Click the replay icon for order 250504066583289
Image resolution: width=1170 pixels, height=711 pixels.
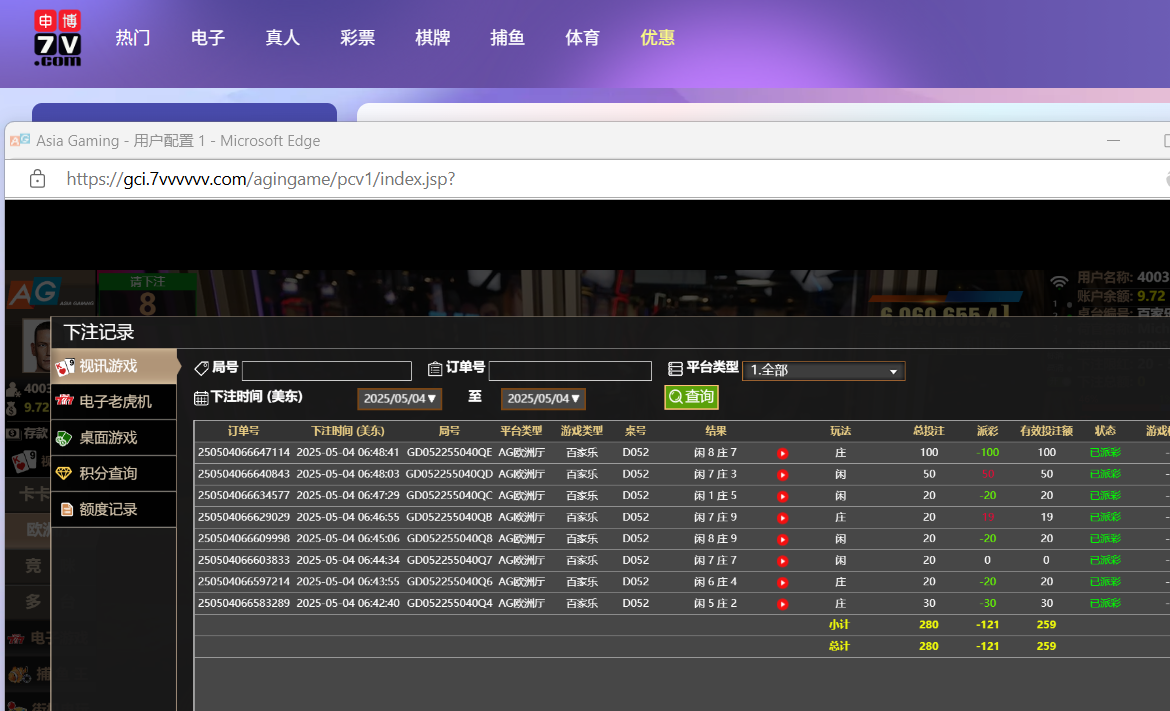[x=782, y=604]
